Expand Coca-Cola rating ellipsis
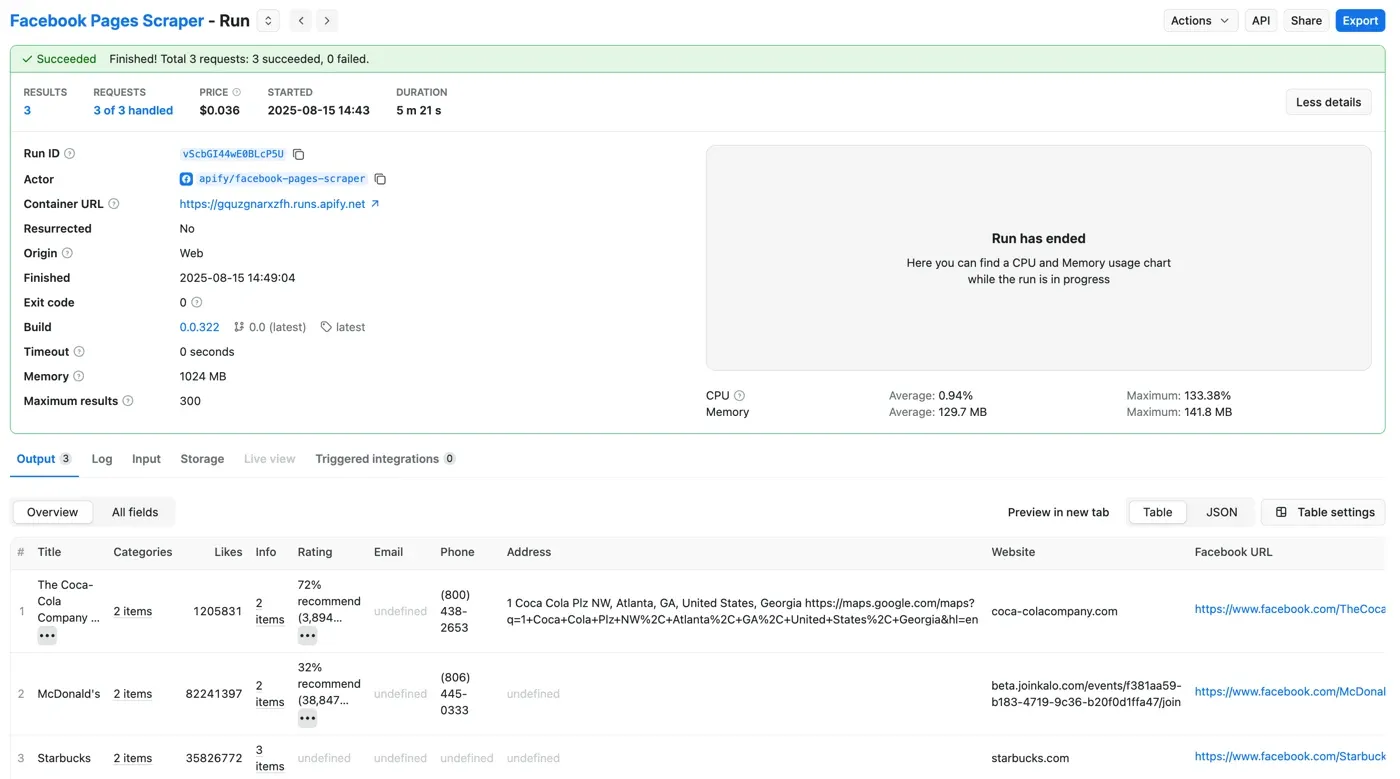 (x=307, y=636)
